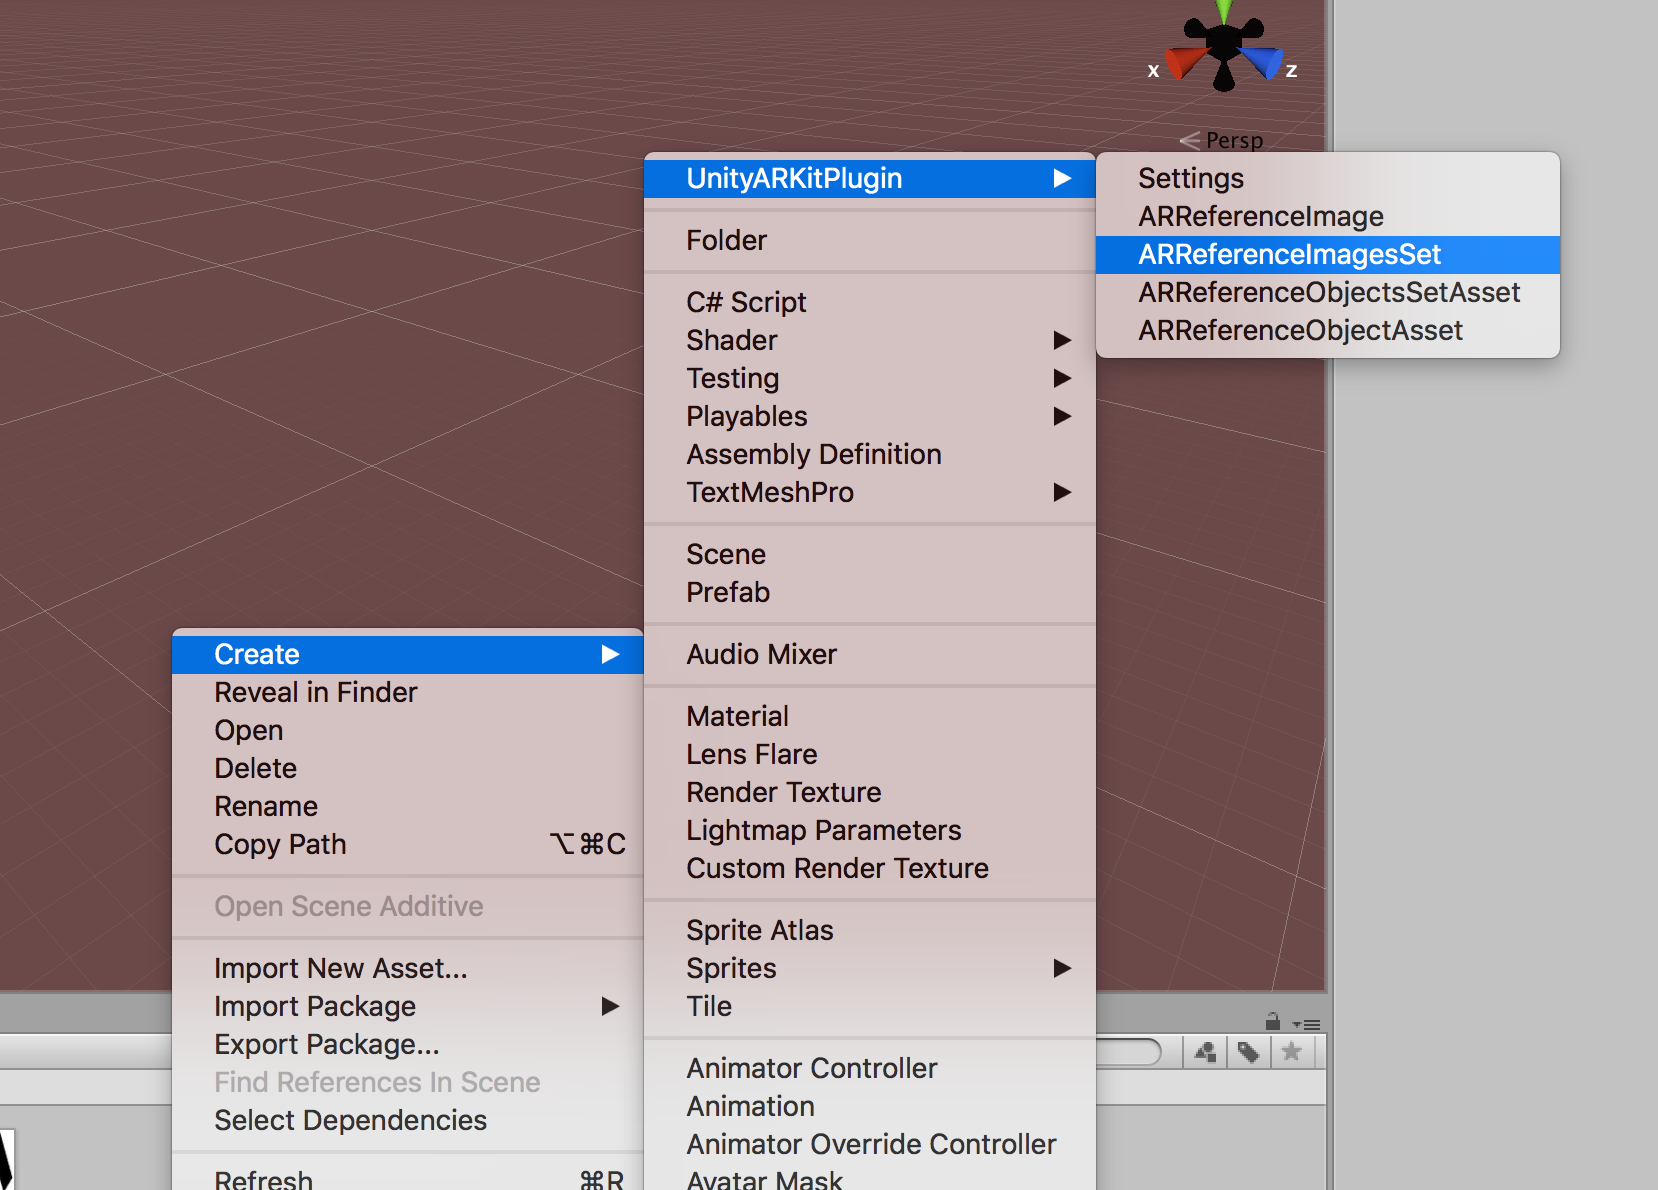Click the blue Z axis cone on gizmo

(1262, 62)
